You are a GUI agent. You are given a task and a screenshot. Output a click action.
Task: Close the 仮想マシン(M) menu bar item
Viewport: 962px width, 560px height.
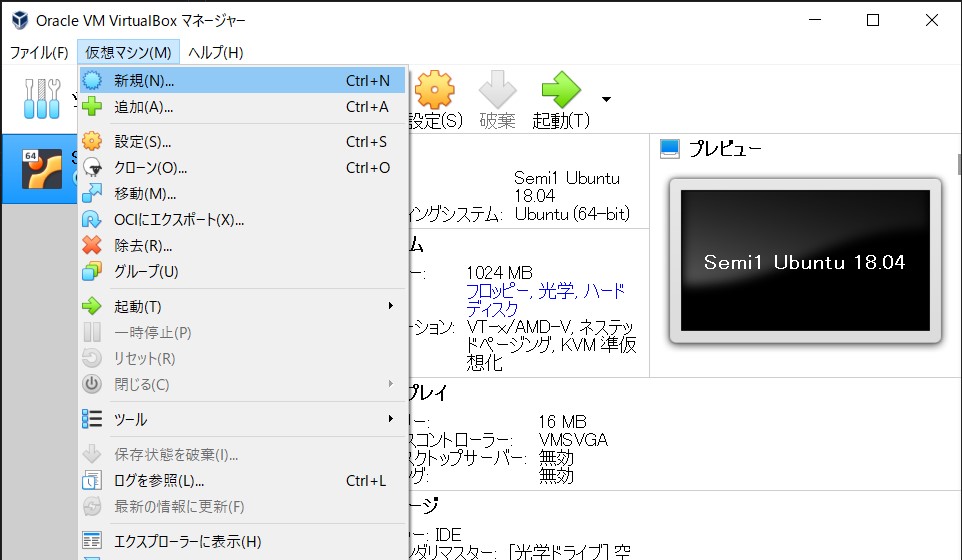[x=128, y=53]
